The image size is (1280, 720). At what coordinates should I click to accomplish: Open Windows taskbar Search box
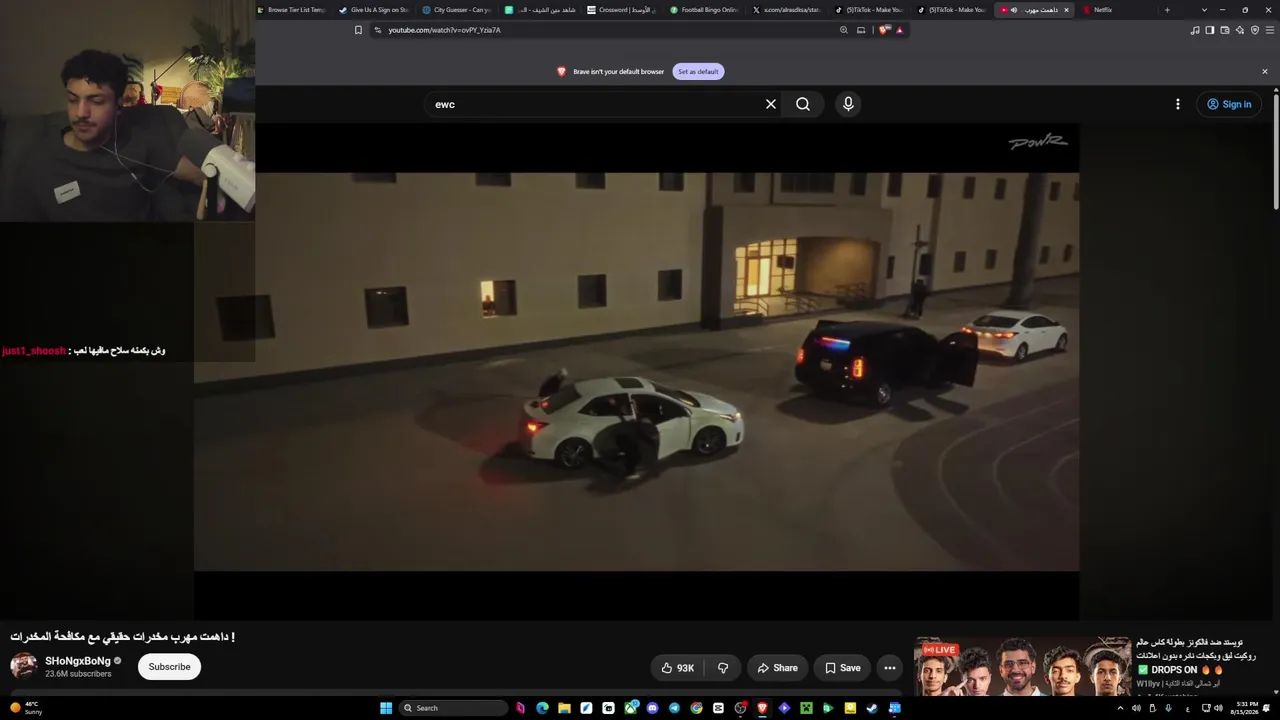[453, 708]
